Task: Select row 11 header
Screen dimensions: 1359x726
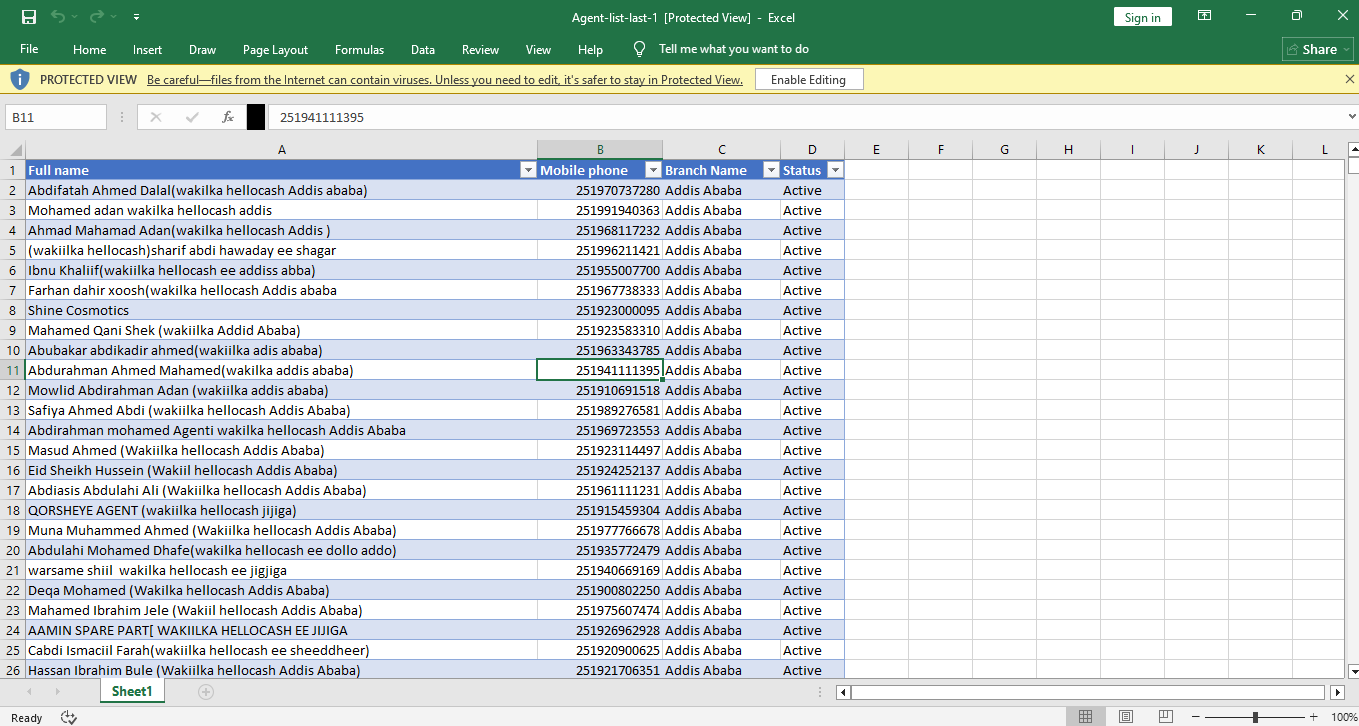Action: click(x=13, y=370)
